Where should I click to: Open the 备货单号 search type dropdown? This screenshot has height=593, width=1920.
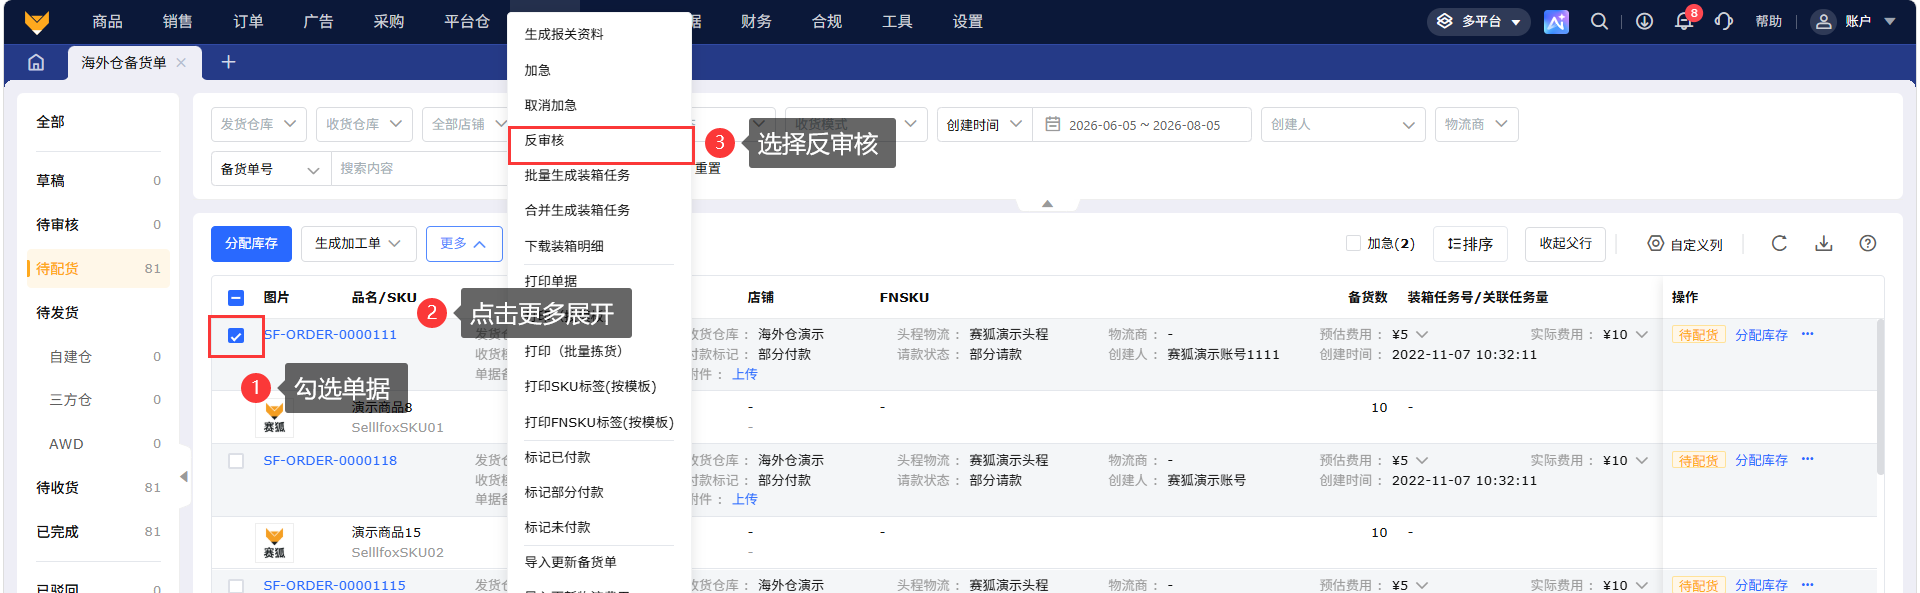270,169
